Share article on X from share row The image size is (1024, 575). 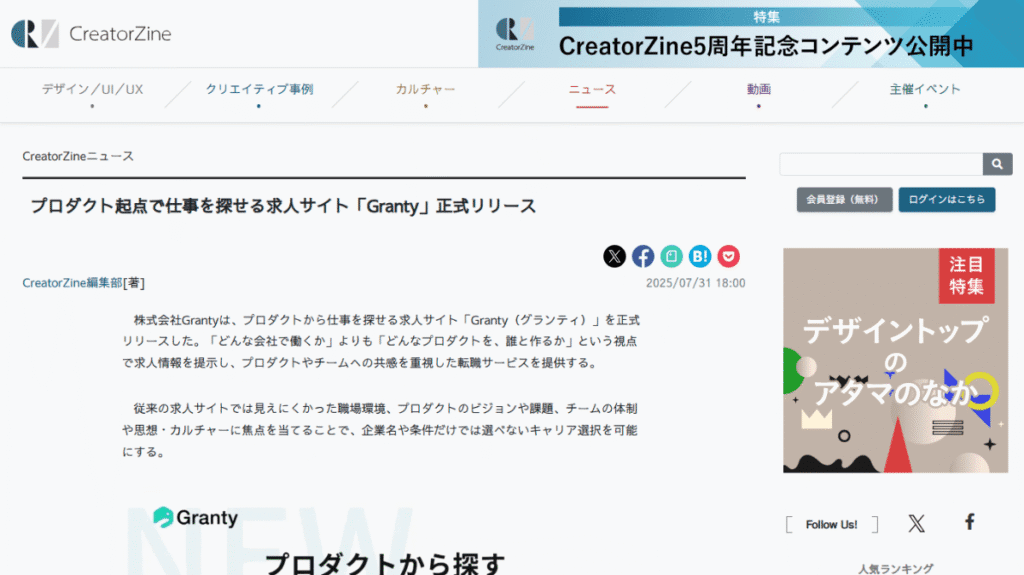615,256
